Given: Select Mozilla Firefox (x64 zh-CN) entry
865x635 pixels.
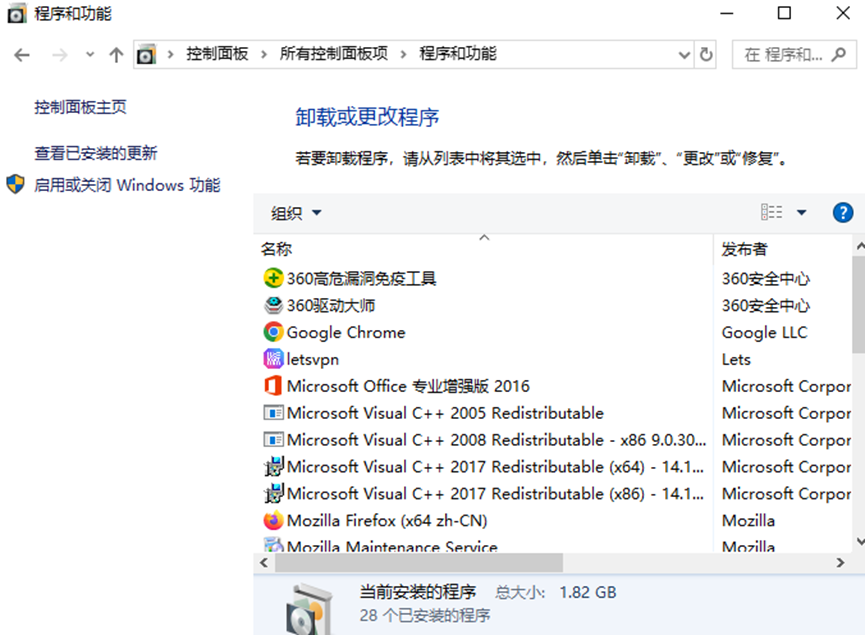Looking at the screenshot, I should (x=387, y=520).
